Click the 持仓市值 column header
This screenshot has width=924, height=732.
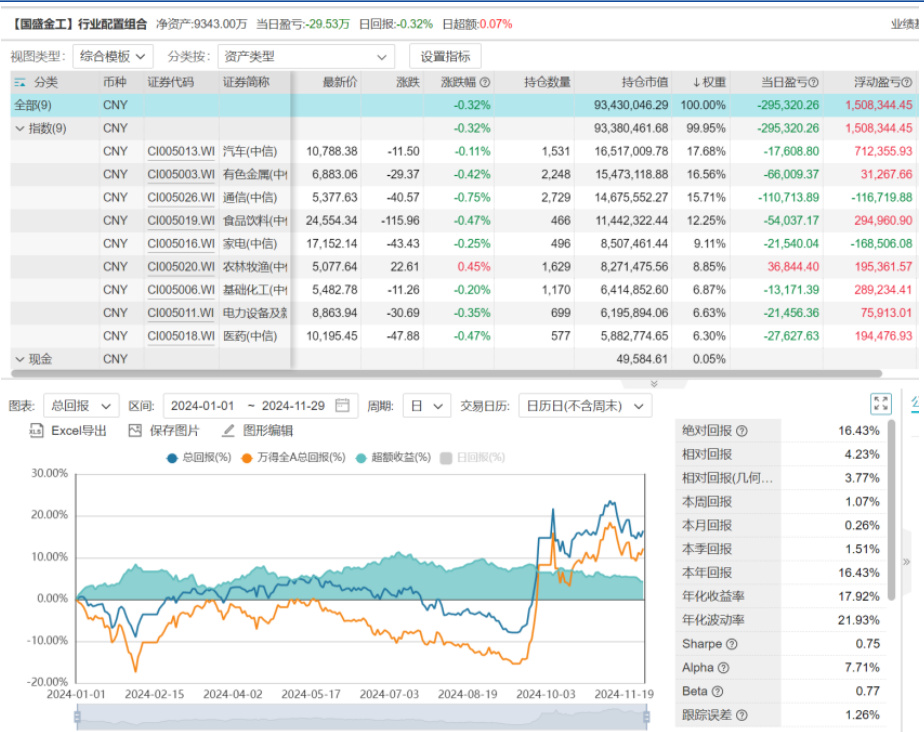tap(645, 83)
